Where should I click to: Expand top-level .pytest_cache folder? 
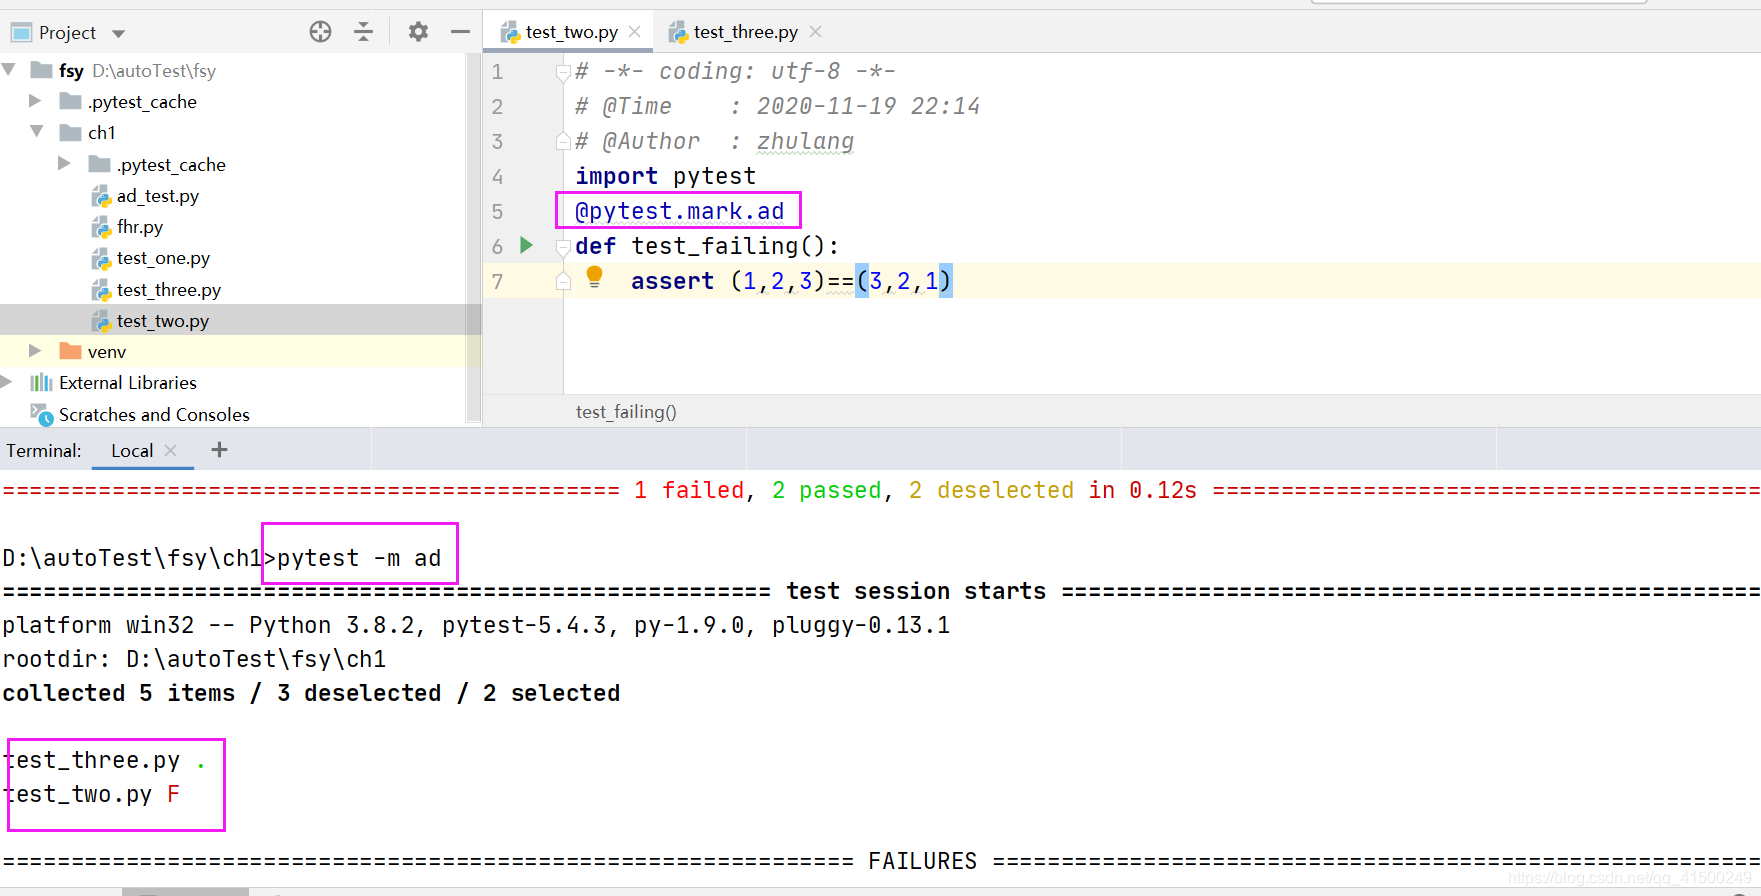(x=35, y=101)
